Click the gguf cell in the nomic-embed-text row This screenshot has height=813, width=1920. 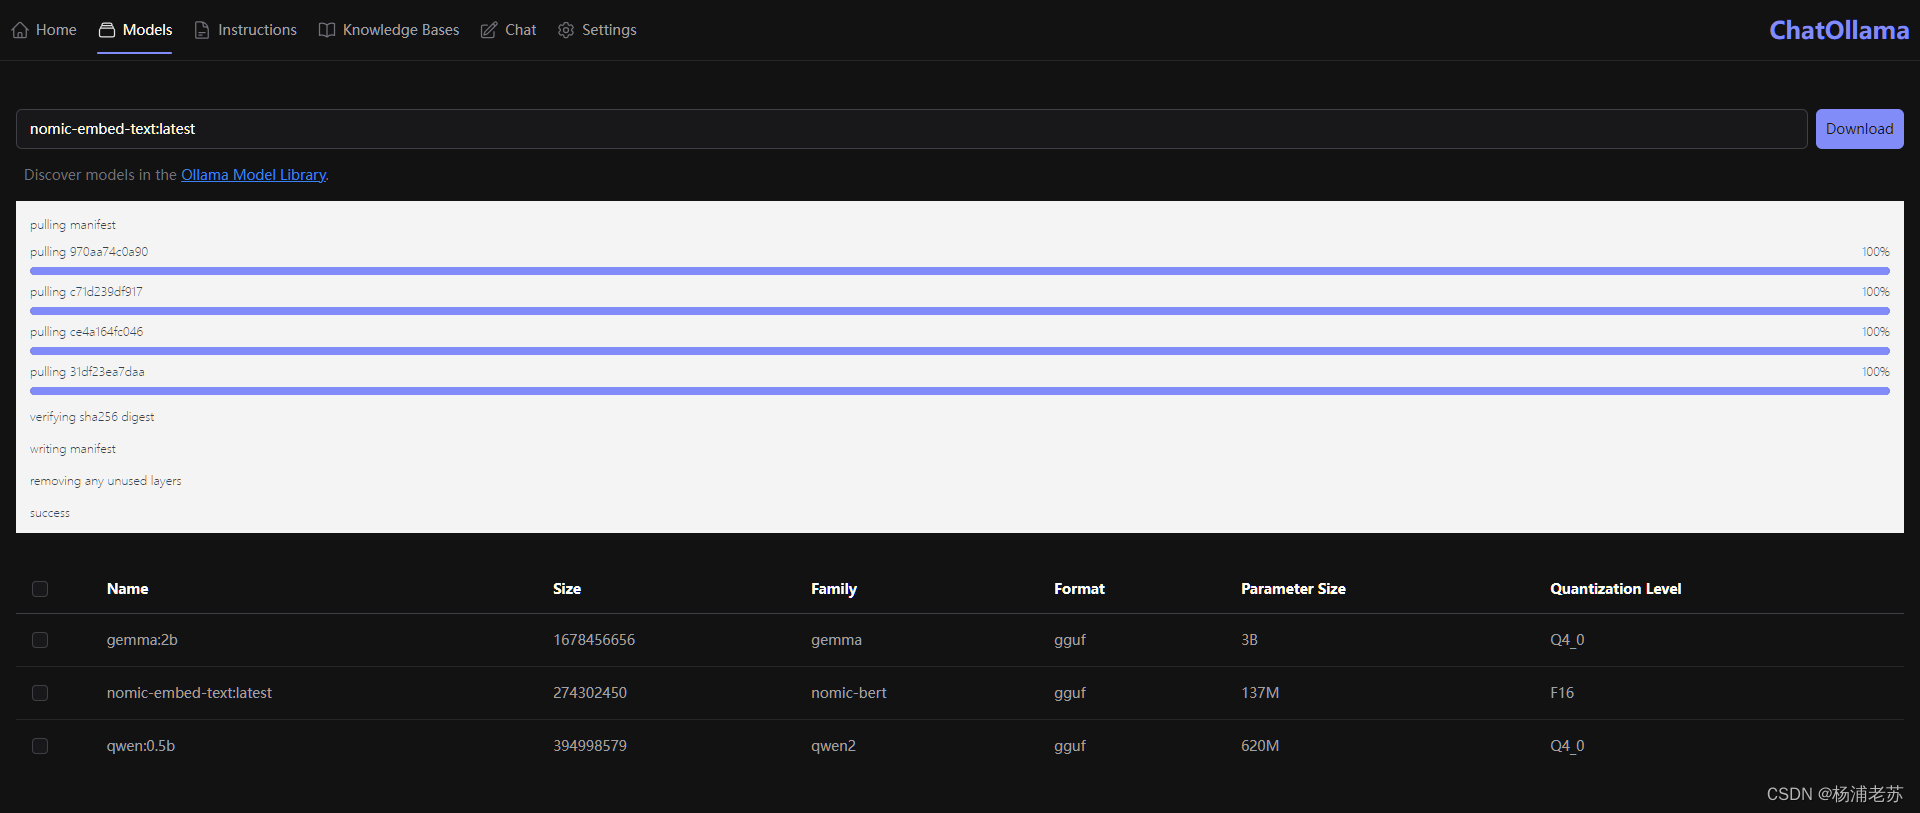(x=1070, y=693)
